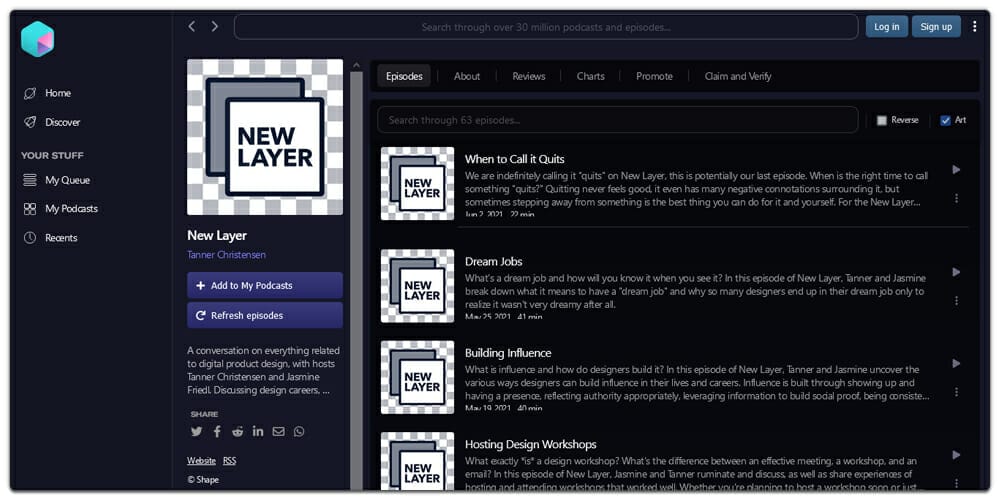Screen dimensions: 1000x500
Task: Open options menu for Building Influence episode
Action: 956,392
